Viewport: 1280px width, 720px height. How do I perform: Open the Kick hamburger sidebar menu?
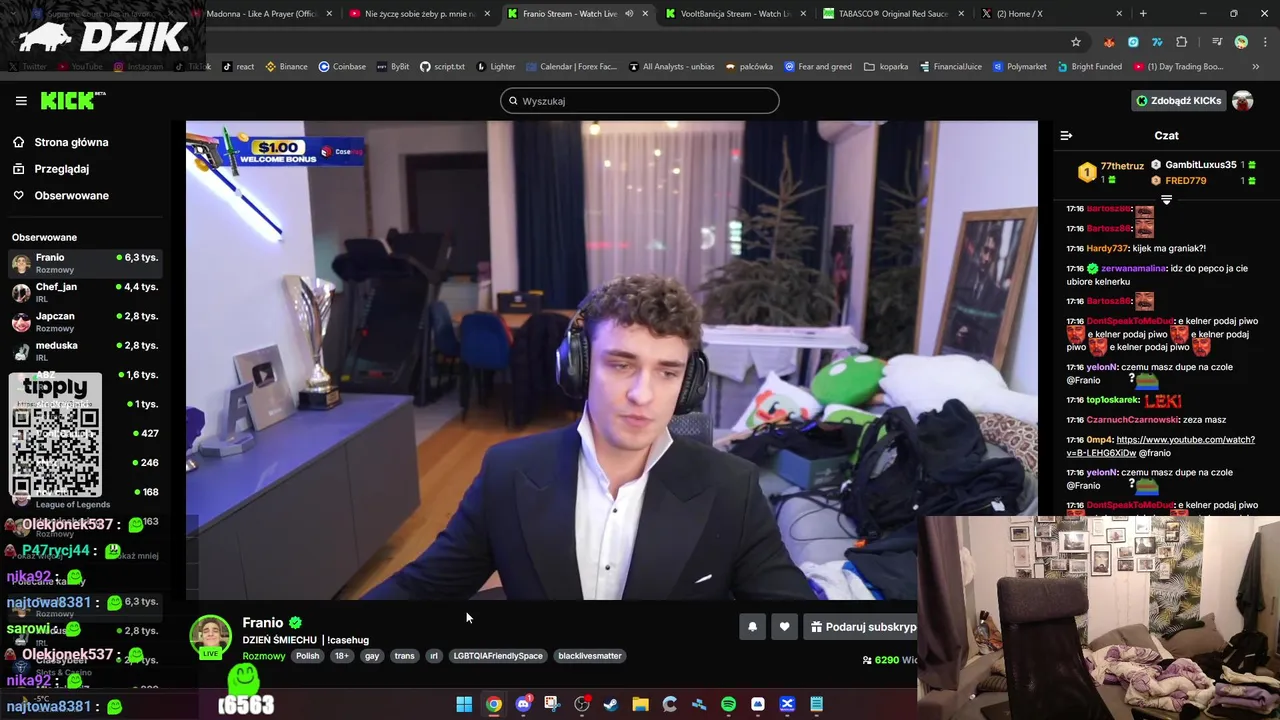point(21,101)
